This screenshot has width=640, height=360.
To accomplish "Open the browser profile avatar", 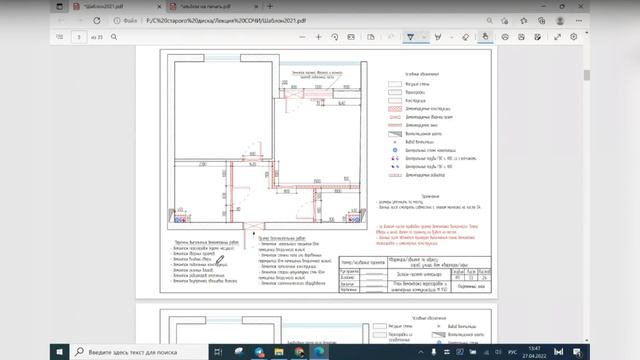I will (x=560, y=20).
